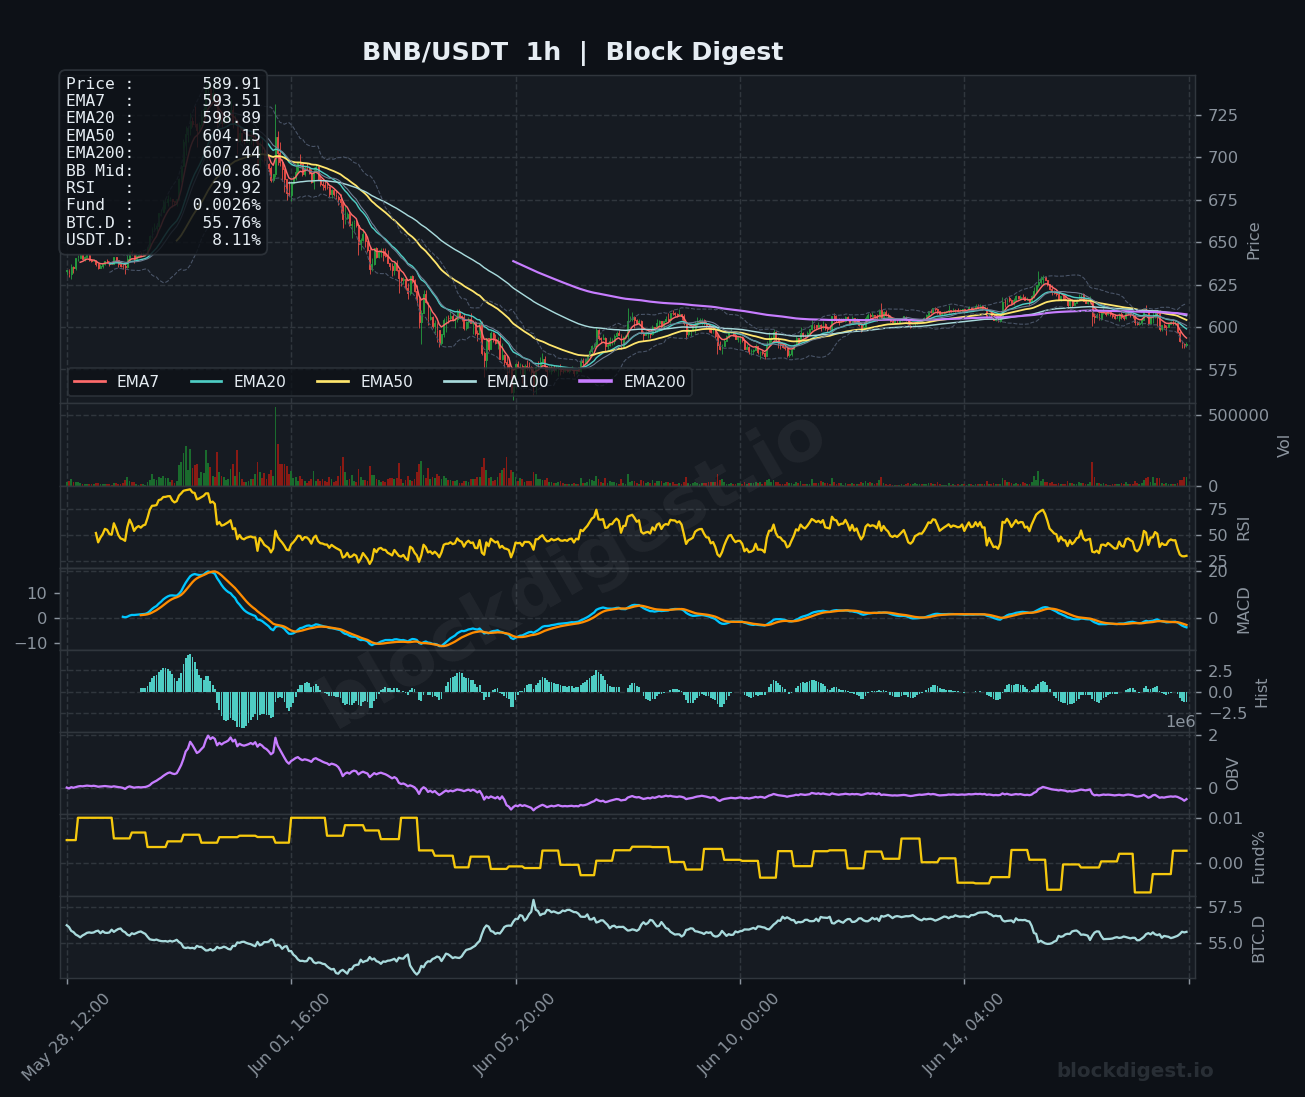Click the EMA50 604.15 stat line
Screen dimensions: 1305x1097
pos(163,136)
